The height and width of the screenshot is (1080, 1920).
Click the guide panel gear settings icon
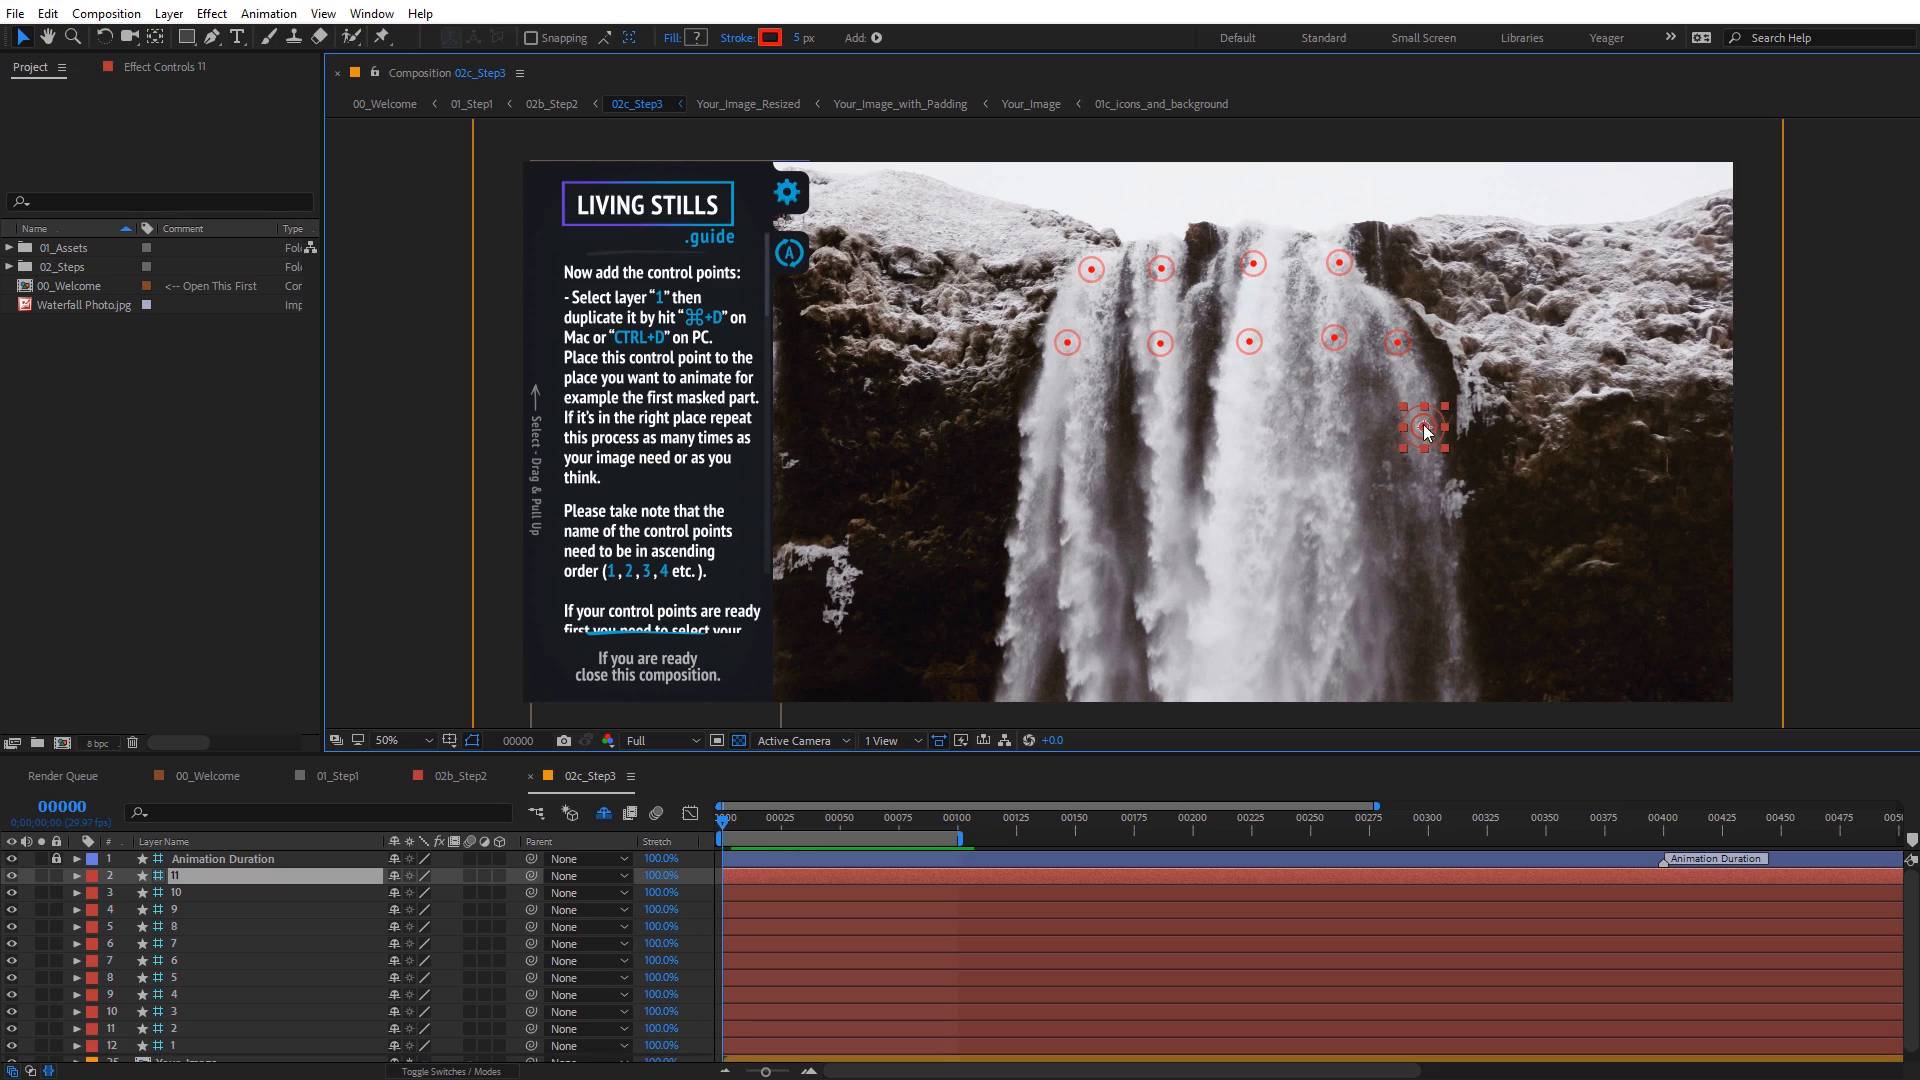[x=788, y=192]
